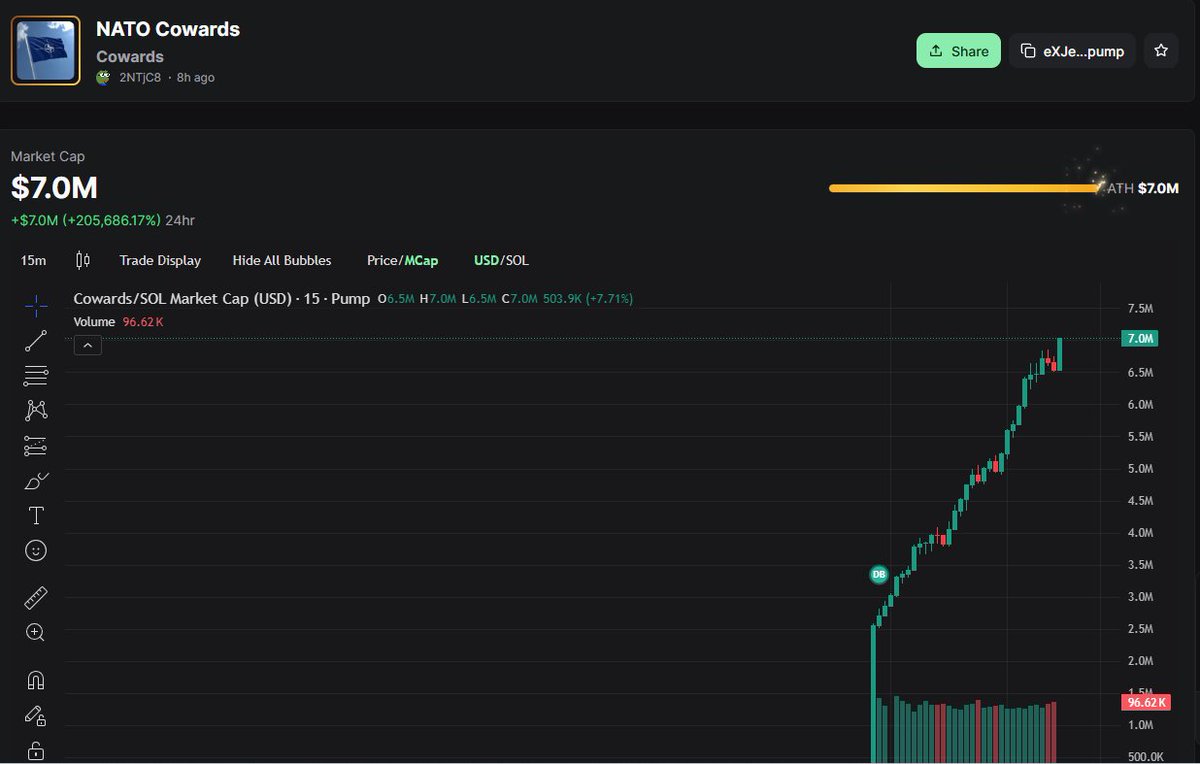Image resolution: width=1200 pixels, height=764 pixels.
Task: Copy the eXJe...pump contract address
Action: pyautogui.click(x=1072, y=51)
